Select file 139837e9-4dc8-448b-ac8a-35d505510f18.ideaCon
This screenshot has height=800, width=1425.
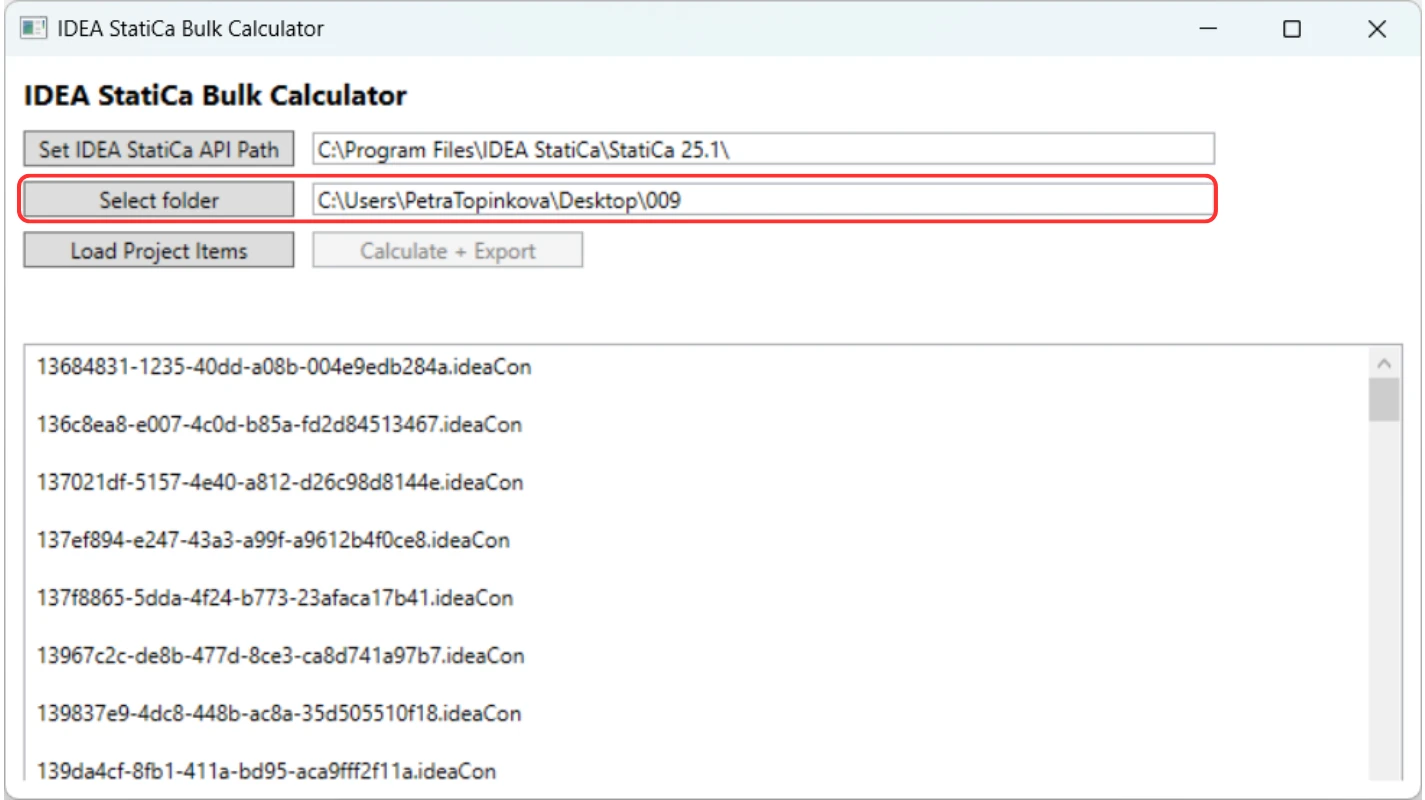[279, 713]
